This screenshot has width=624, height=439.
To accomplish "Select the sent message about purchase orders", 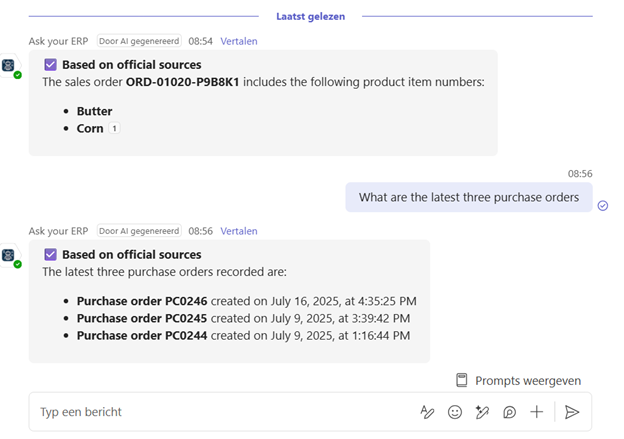I will (x=469, y=197).
